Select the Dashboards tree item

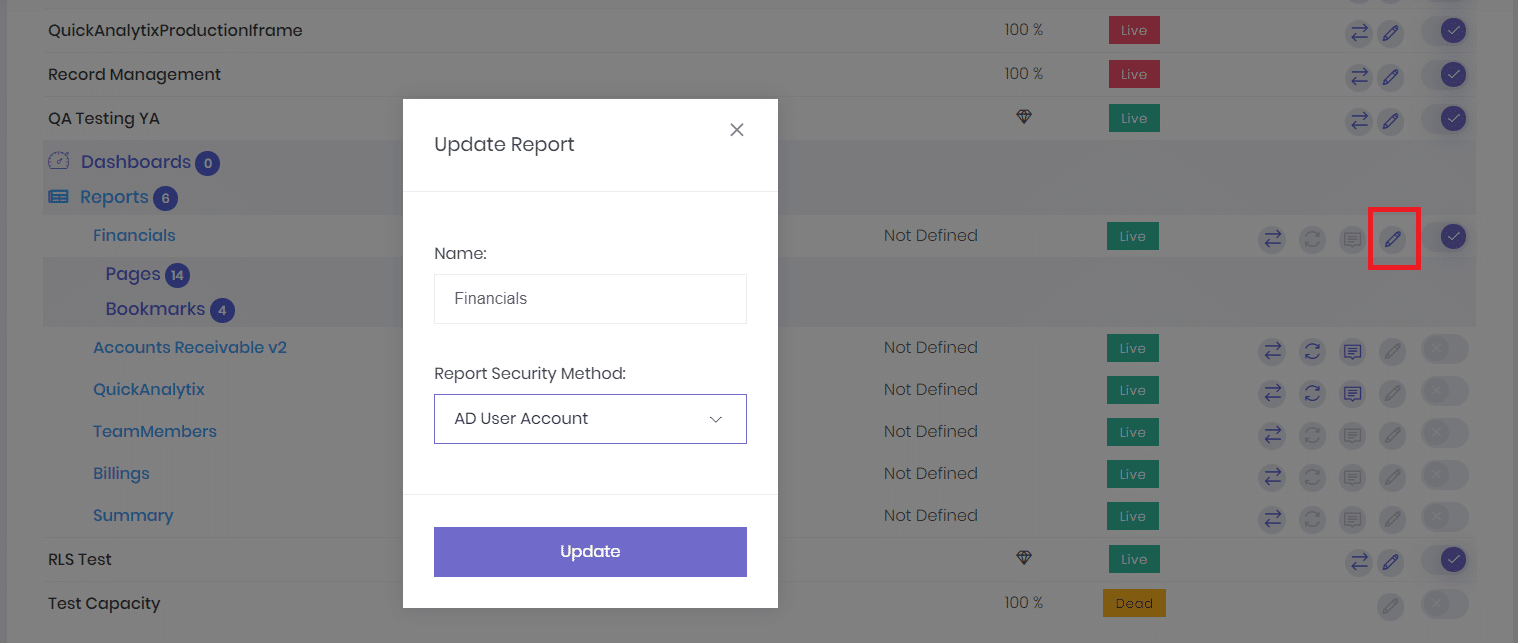[x=135, y=161]
